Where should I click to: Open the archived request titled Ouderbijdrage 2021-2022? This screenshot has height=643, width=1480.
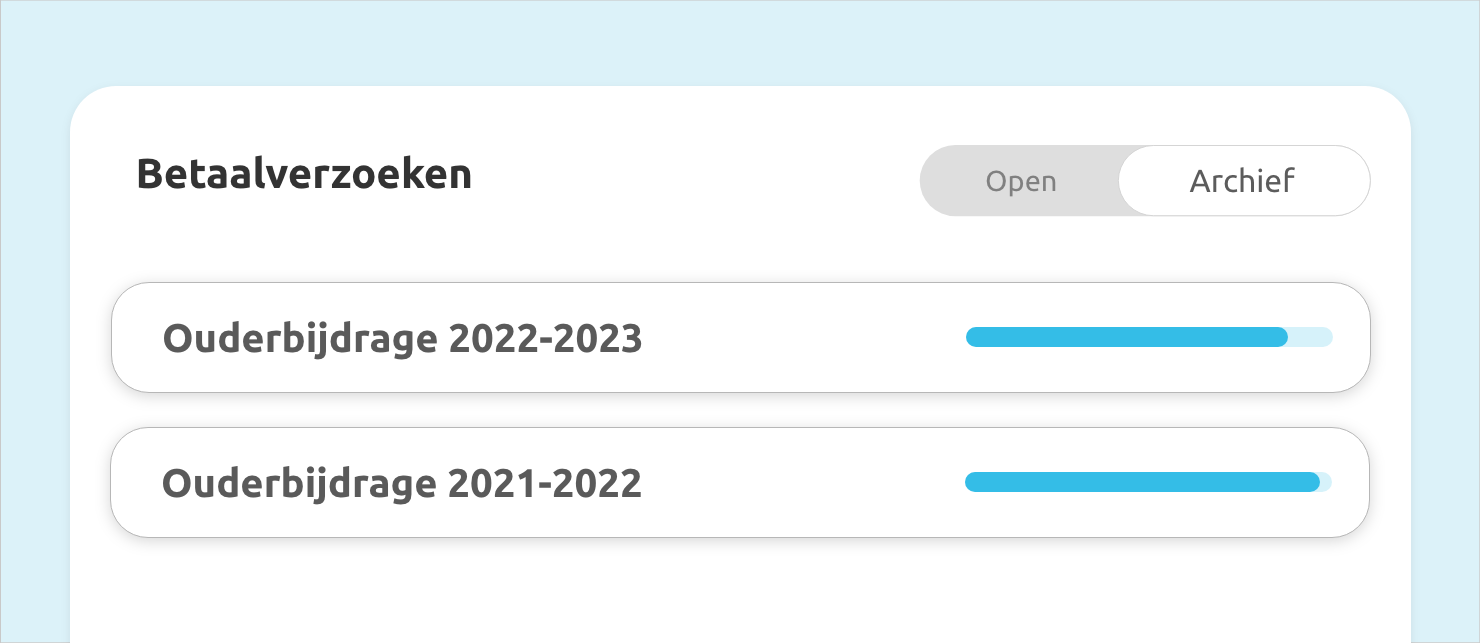pyautogui.click(x=403, y=482)
